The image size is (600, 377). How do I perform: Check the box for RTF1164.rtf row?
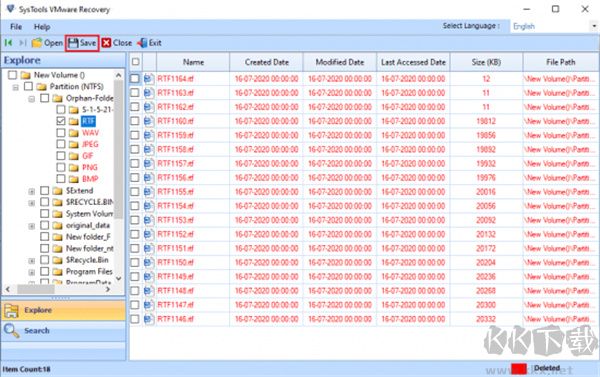[135, 79]
